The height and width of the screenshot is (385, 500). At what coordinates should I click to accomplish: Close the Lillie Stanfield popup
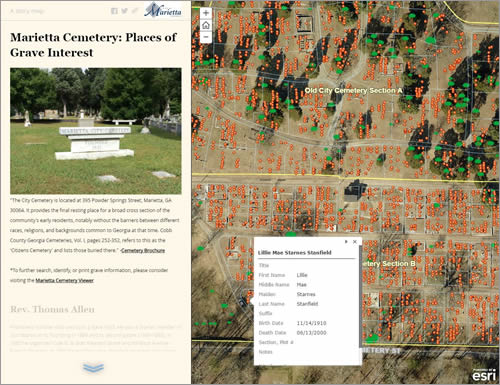pos(355,242)
